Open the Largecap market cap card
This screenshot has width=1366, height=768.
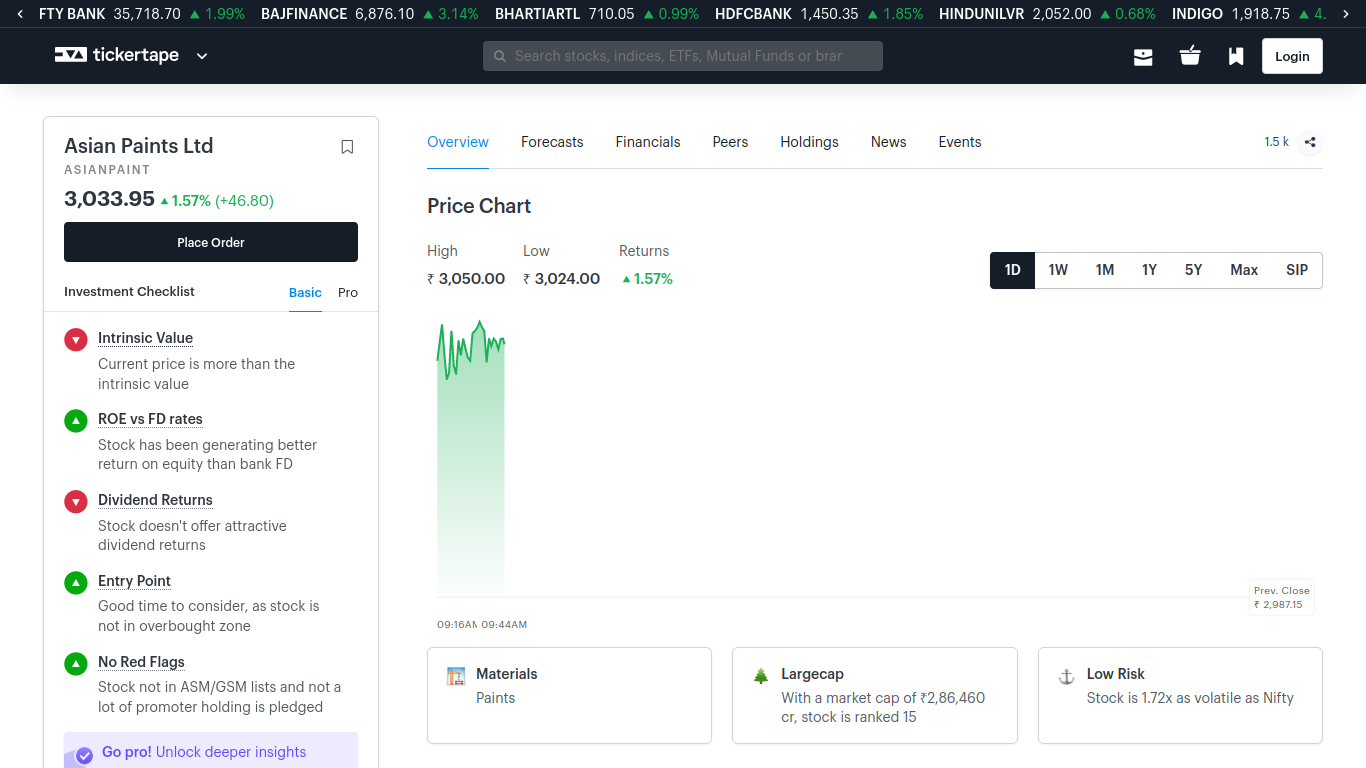click(x=875, y=695)
